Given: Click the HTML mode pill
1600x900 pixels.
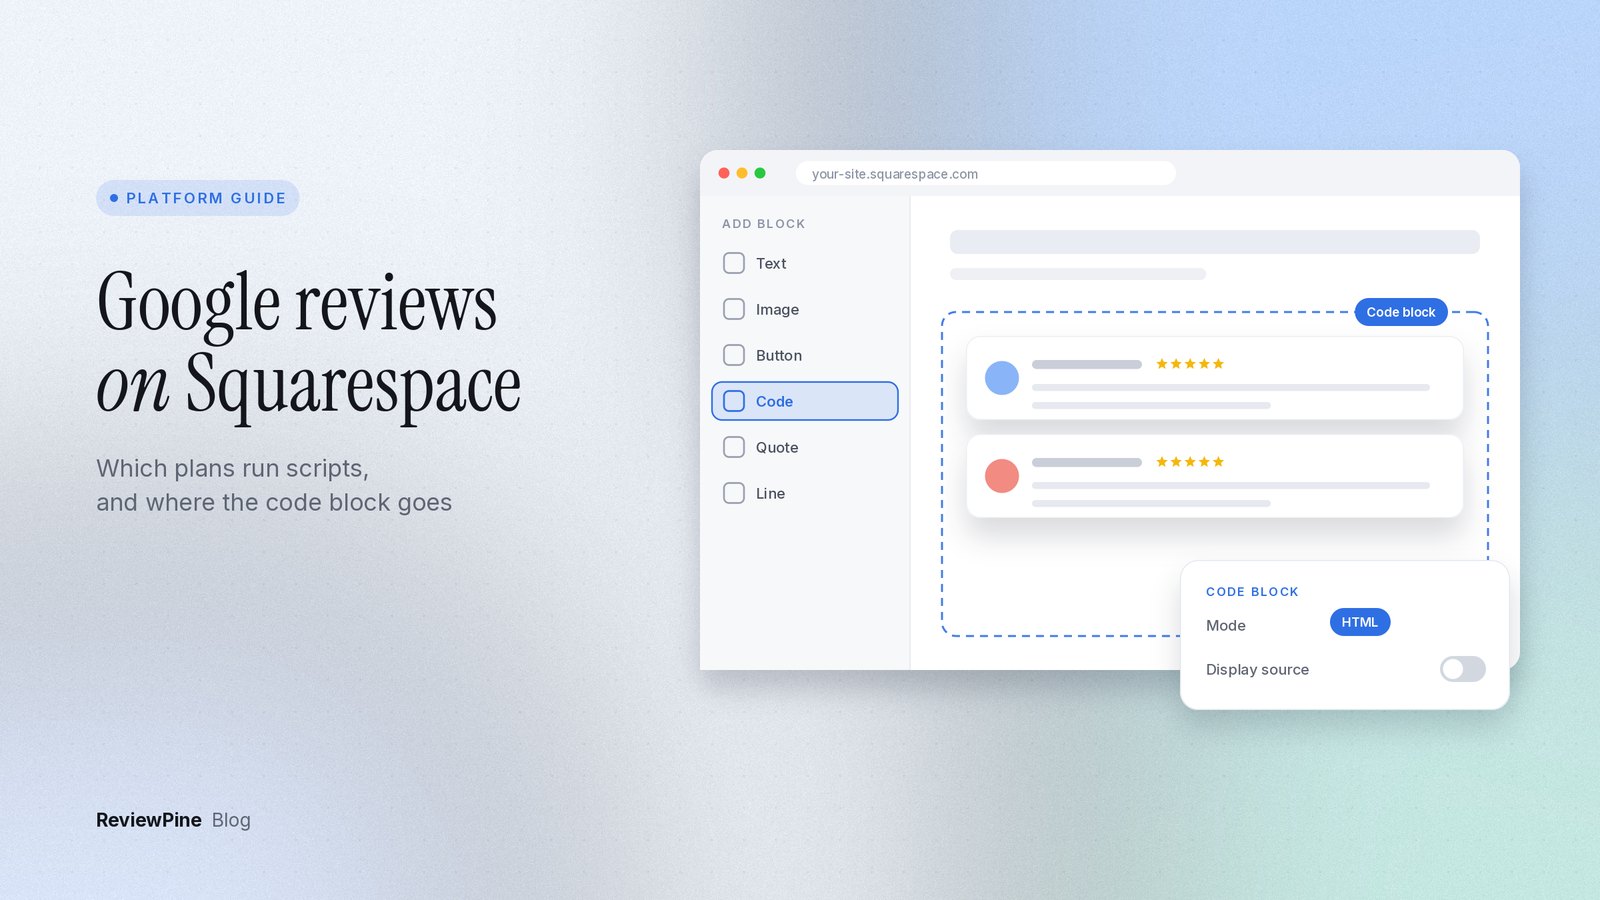Looking at the screenshot, I should click(x=1360, y=622).
